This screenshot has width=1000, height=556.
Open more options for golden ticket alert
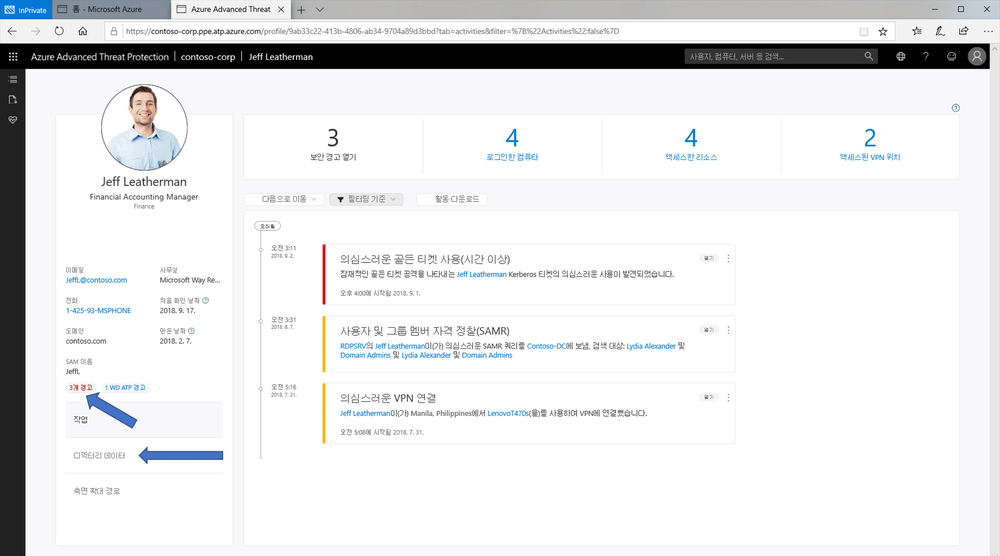click(x=728, y=258)
